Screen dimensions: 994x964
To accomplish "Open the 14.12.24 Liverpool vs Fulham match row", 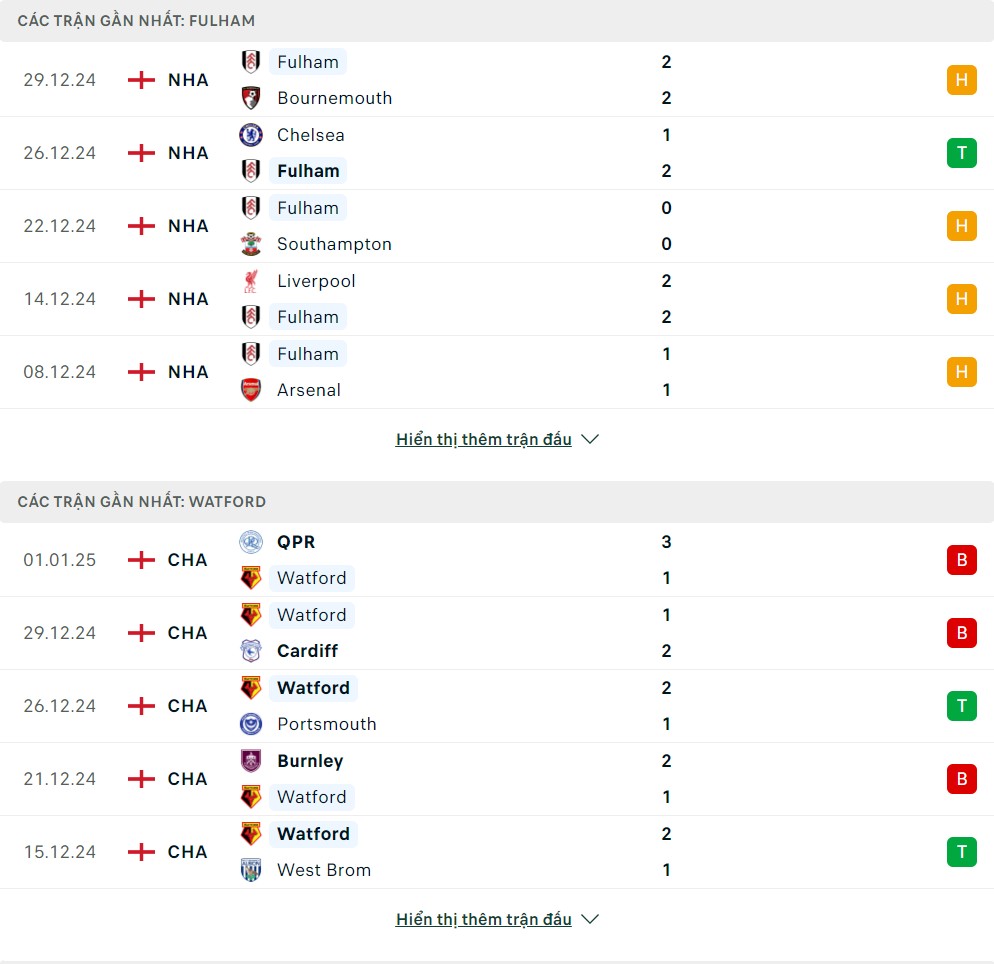I will (x=497, y=299).
